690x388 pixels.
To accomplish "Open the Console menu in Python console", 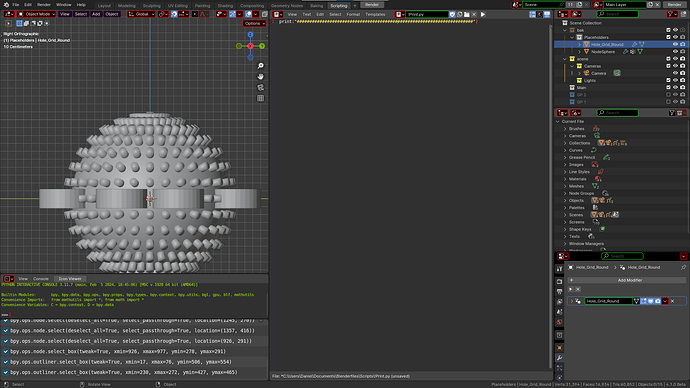I will [40, 278].
